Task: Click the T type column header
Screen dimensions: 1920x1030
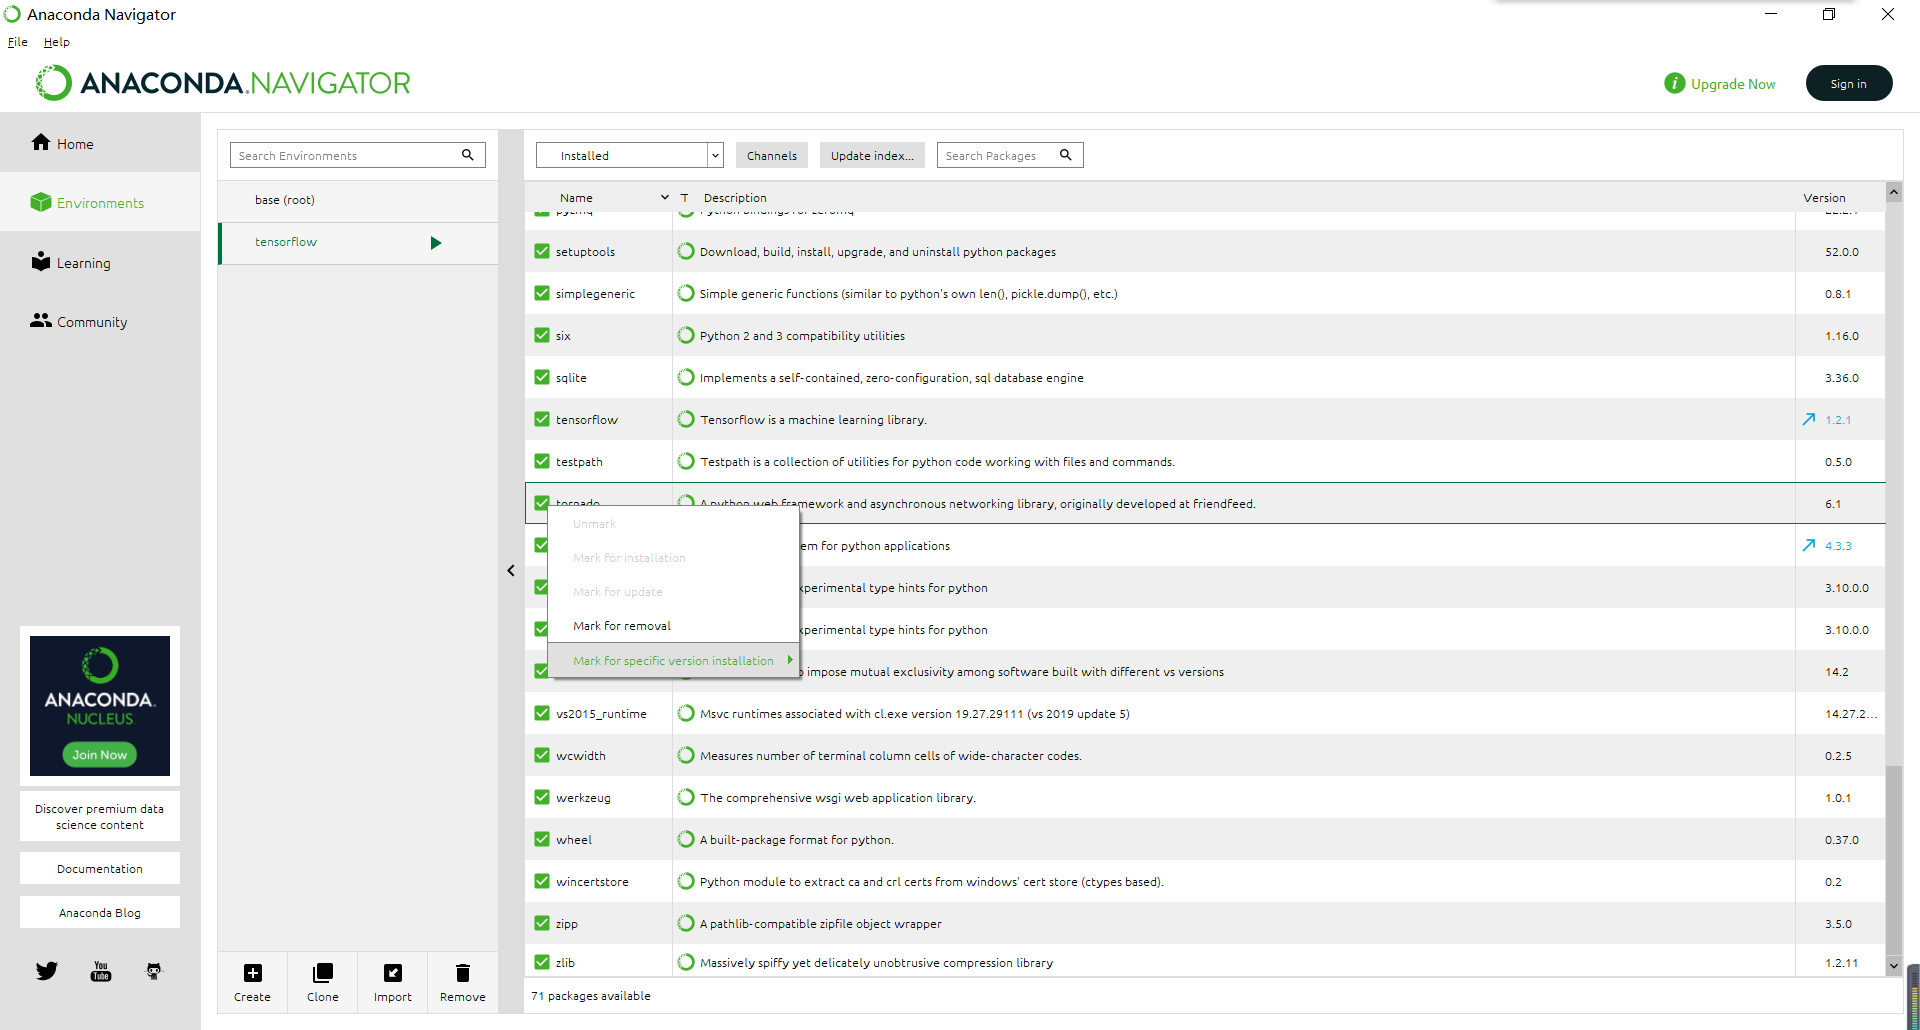Action: 684,198
